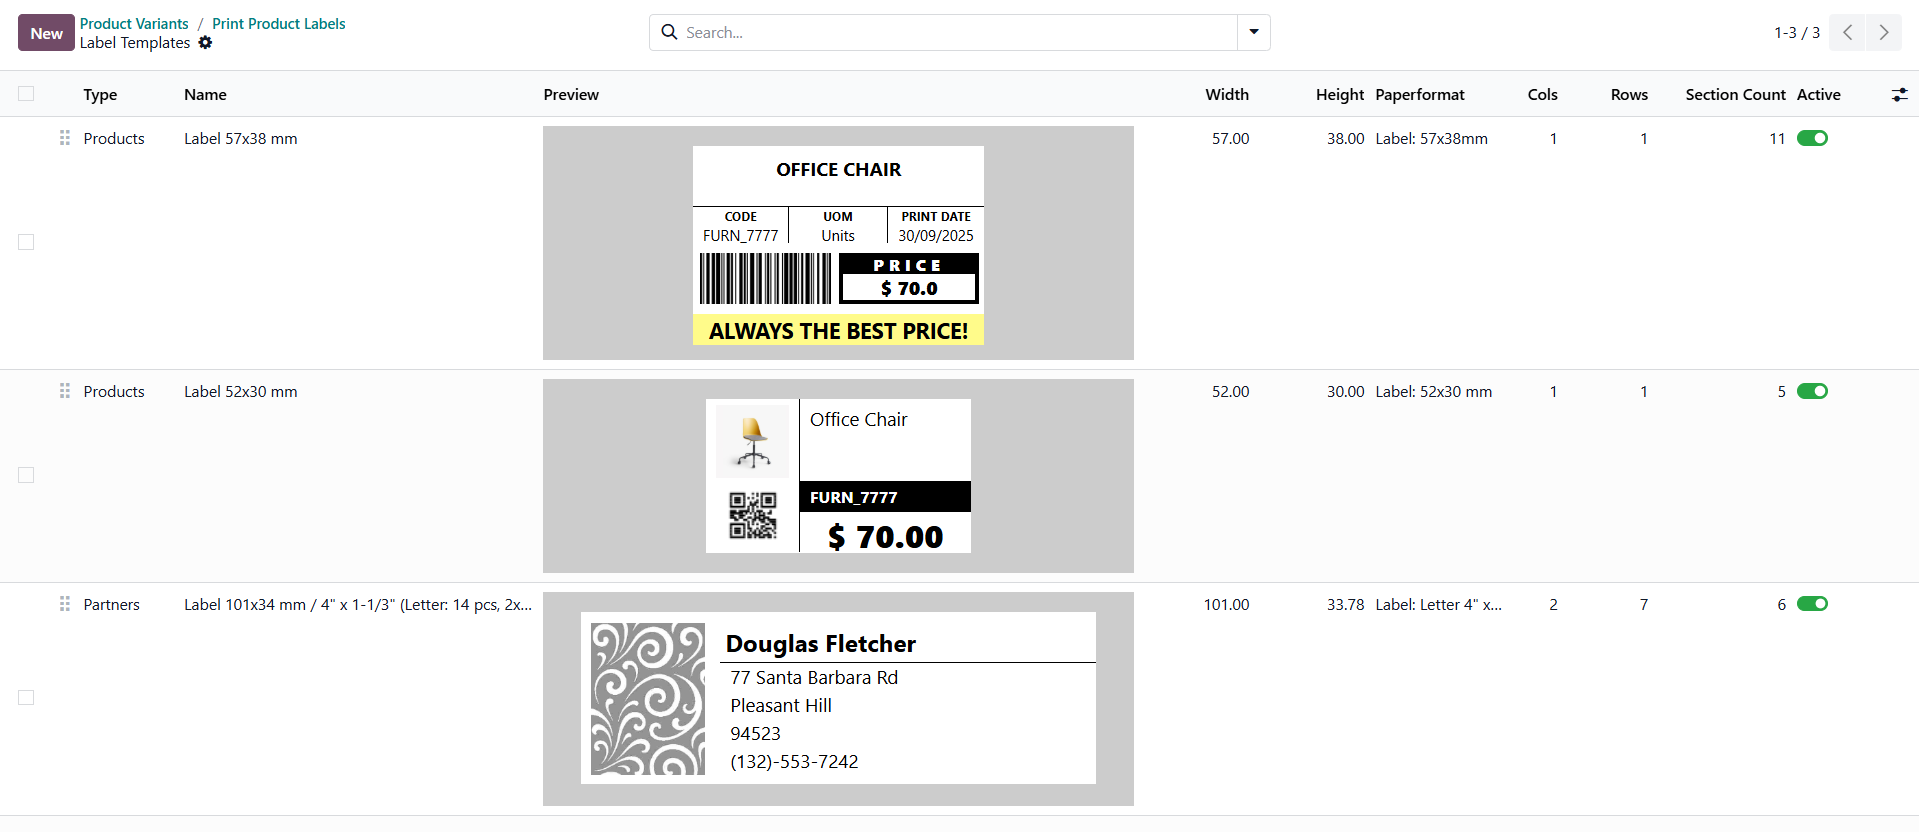Click the settings gear next to Label Templates
The height and width of the screenshot is (832, 1919).
click(x=205, y=43)
